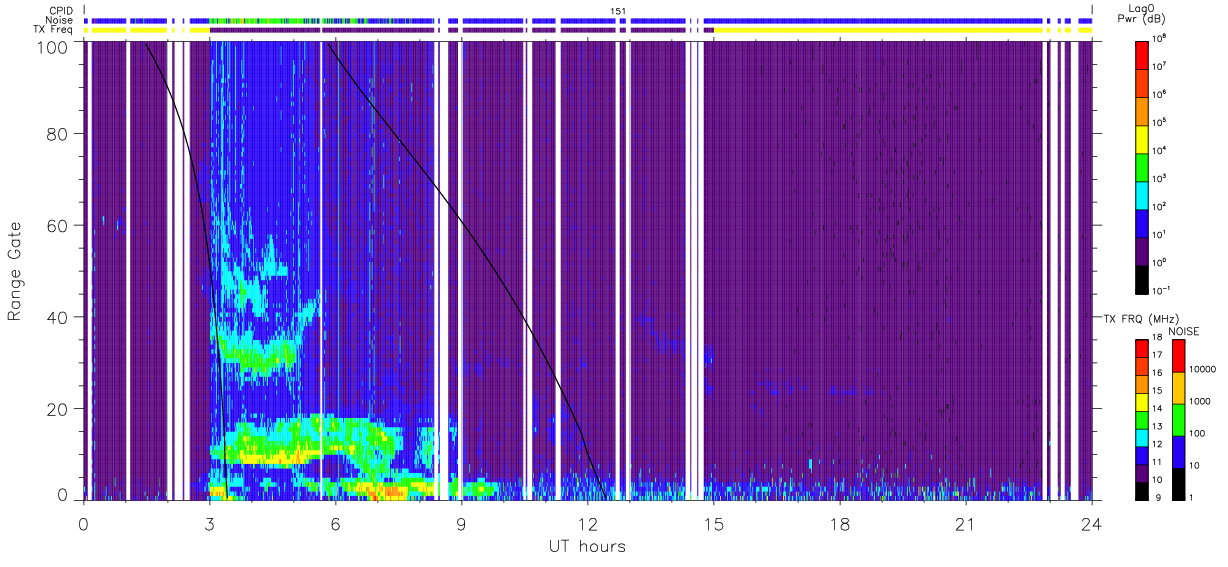Click Range Gate tick label "60"

(58, 225)
